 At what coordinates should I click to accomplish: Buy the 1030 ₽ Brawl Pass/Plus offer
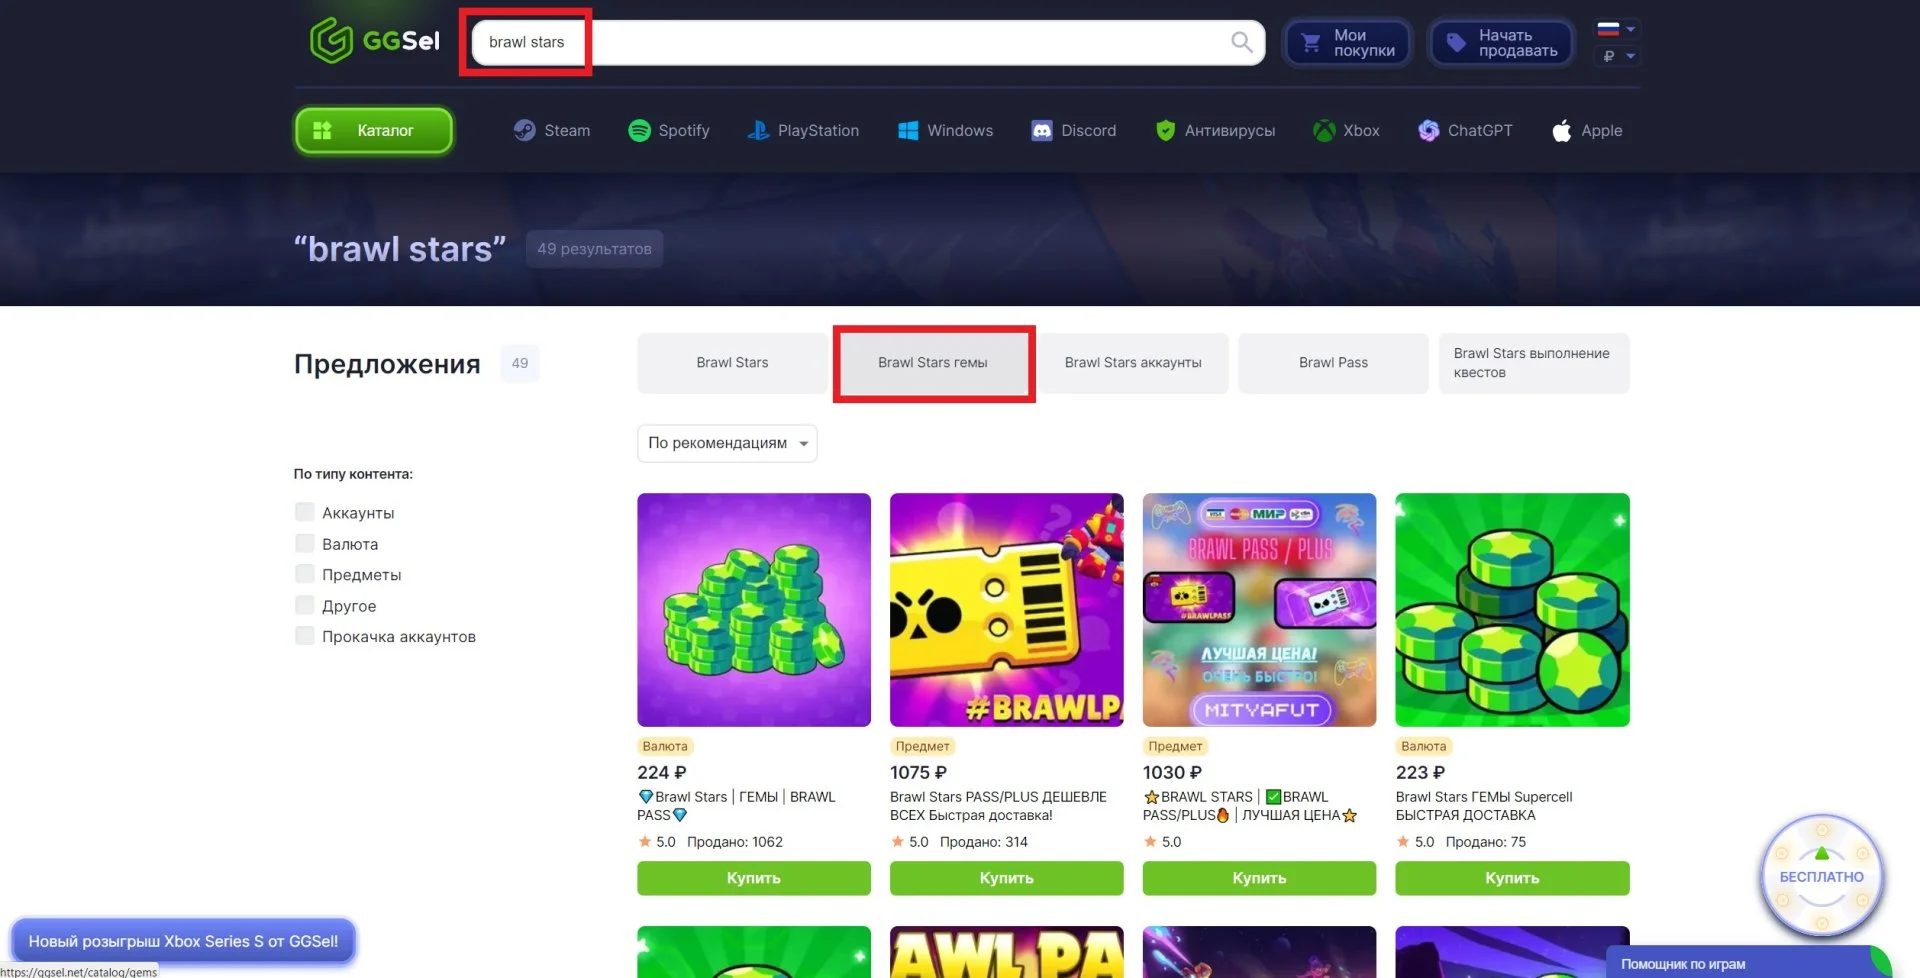click(x=1259, y=878)
